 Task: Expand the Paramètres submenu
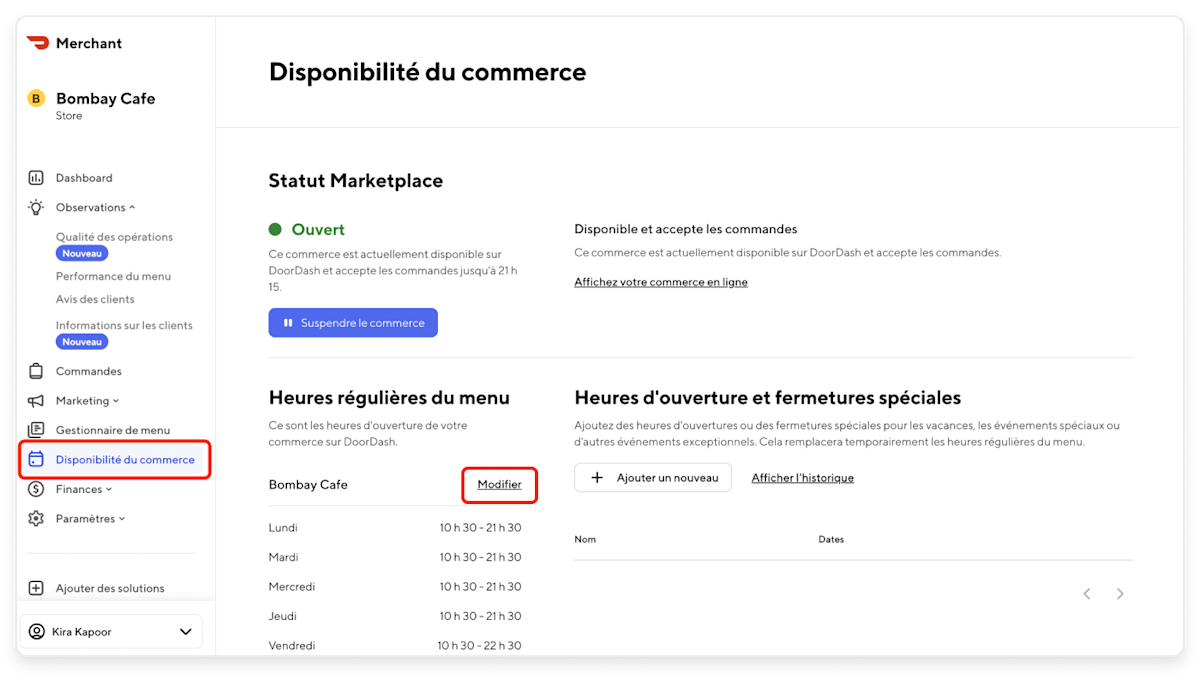pos(122,519)
